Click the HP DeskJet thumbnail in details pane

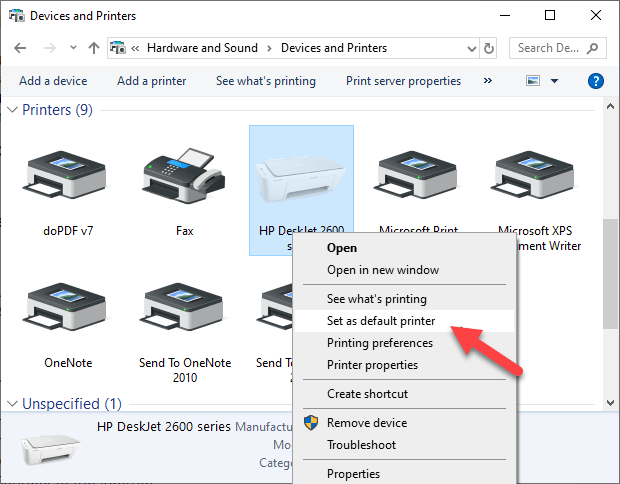[x=51, y=450]
